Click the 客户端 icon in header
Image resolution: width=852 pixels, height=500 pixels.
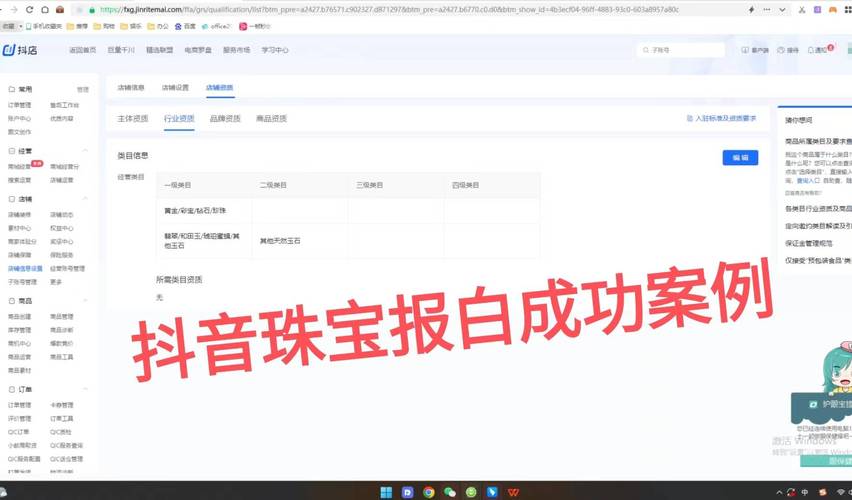click(745, 50)
